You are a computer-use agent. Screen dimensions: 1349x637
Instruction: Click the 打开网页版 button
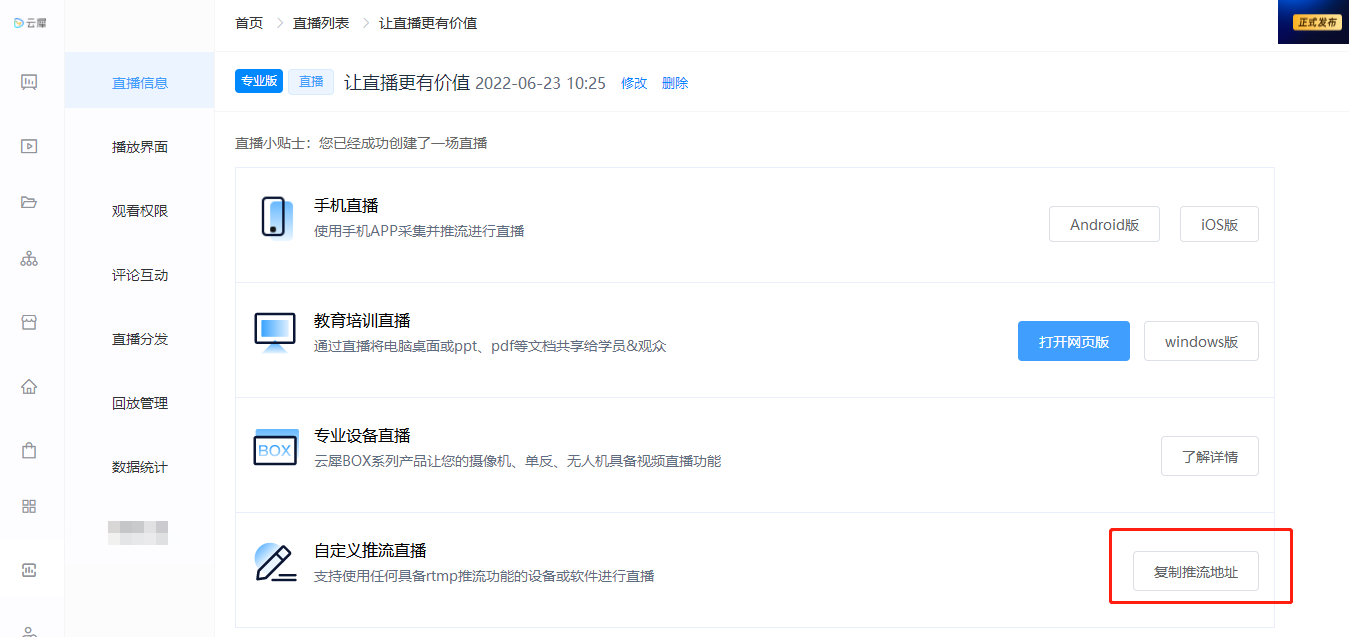tap(1074, 341)
